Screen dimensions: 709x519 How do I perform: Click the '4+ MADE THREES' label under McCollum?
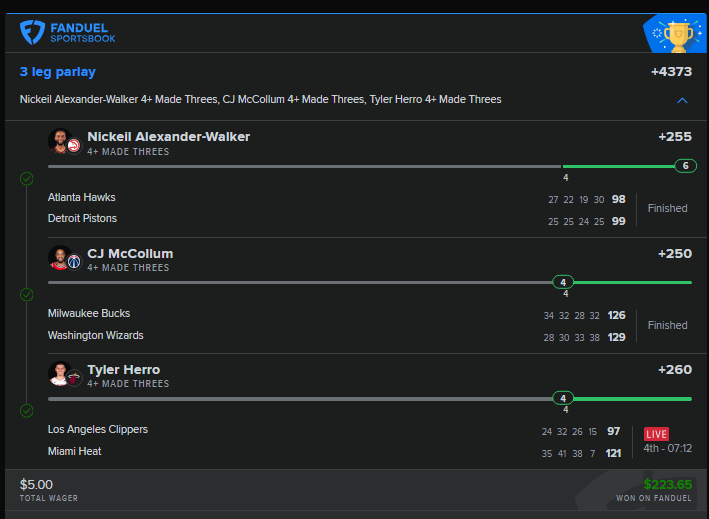click(x=128, y=268)
